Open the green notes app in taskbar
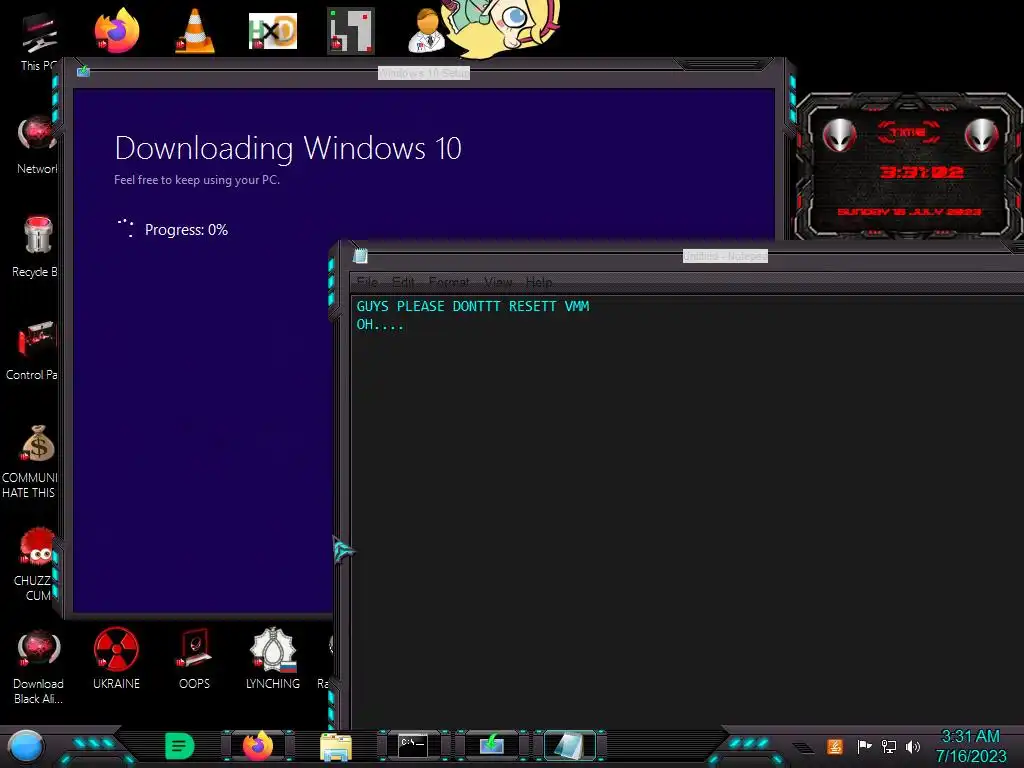This screenshot has height=768, width=1024. tap(180, 746)
